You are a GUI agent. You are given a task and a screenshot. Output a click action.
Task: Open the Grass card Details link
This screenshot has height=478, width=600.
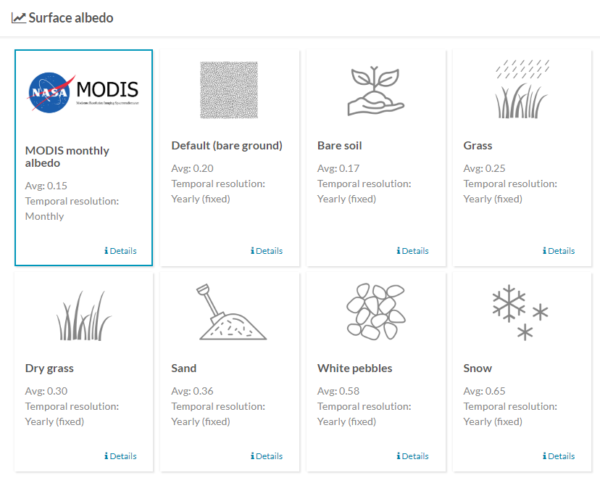(x=559, y=251)
